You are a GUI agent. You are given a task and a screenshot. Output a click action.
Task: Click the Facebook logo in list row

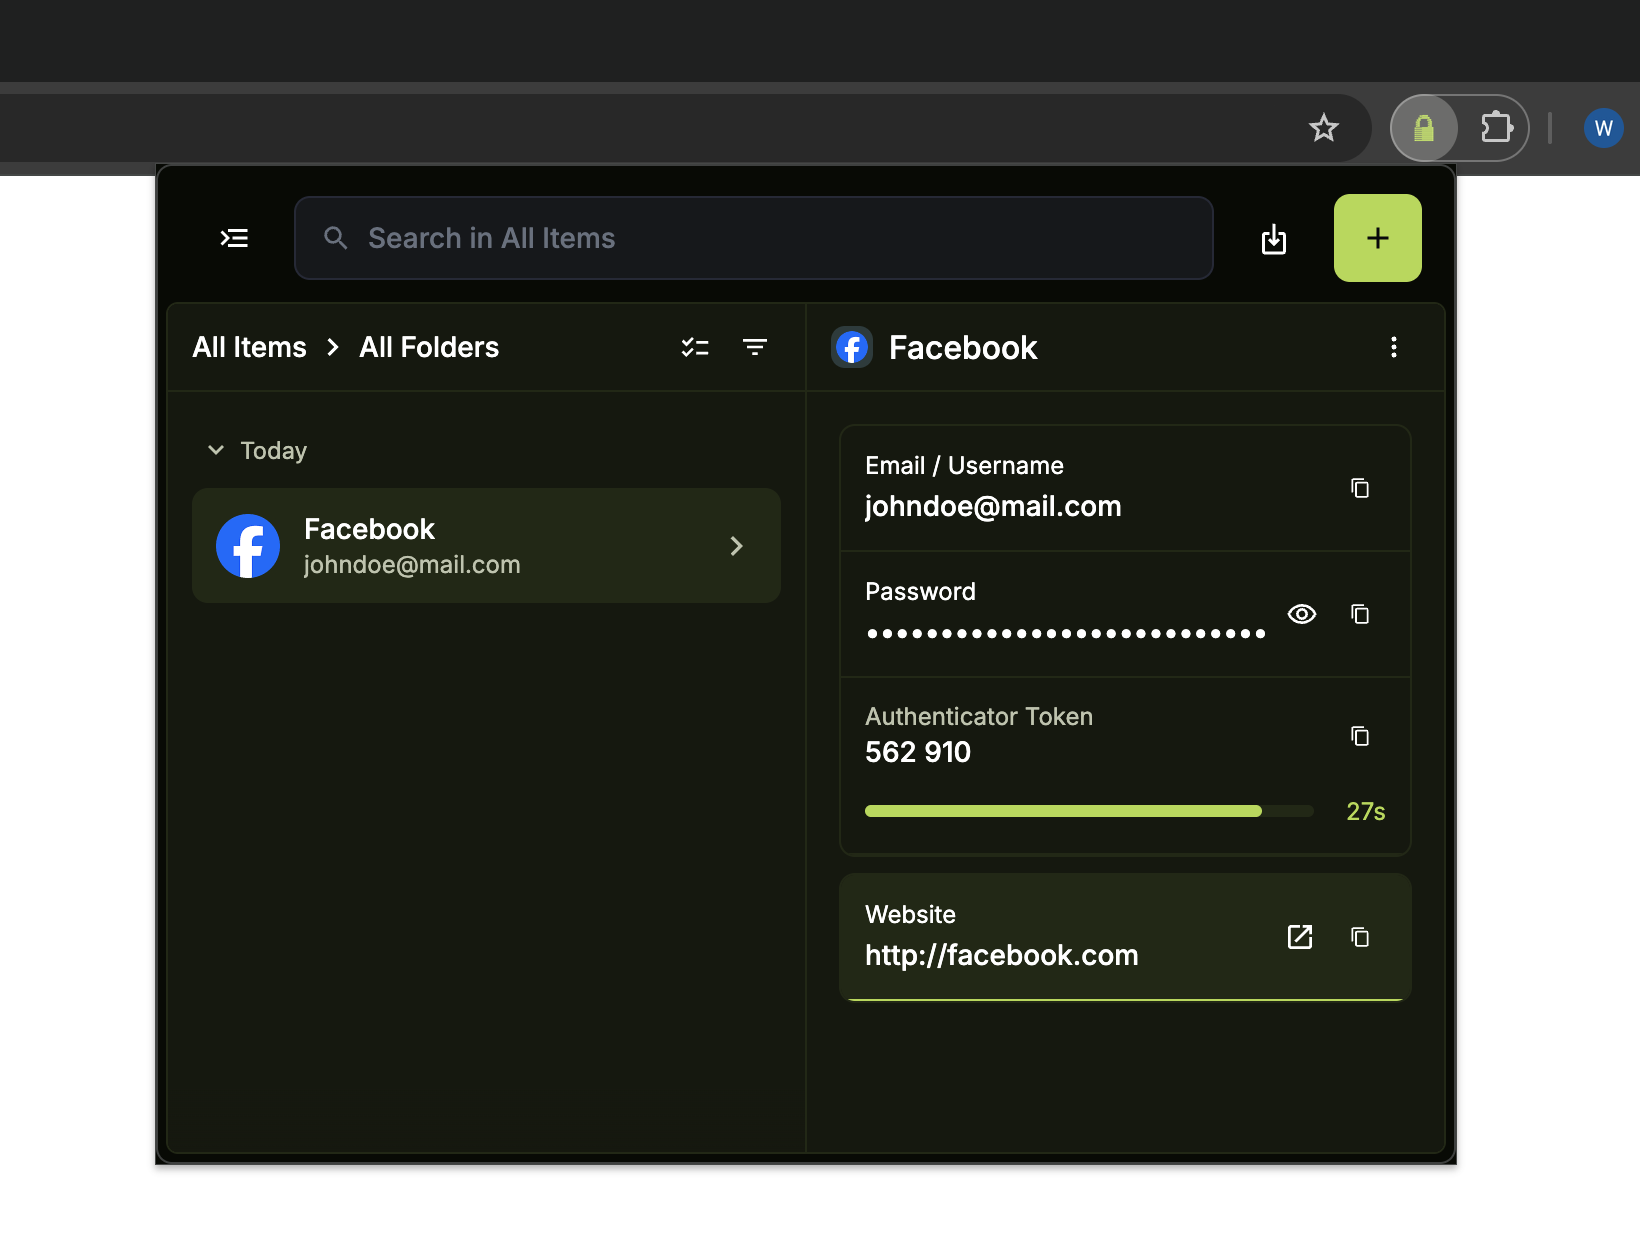click(x=248, y=546)
